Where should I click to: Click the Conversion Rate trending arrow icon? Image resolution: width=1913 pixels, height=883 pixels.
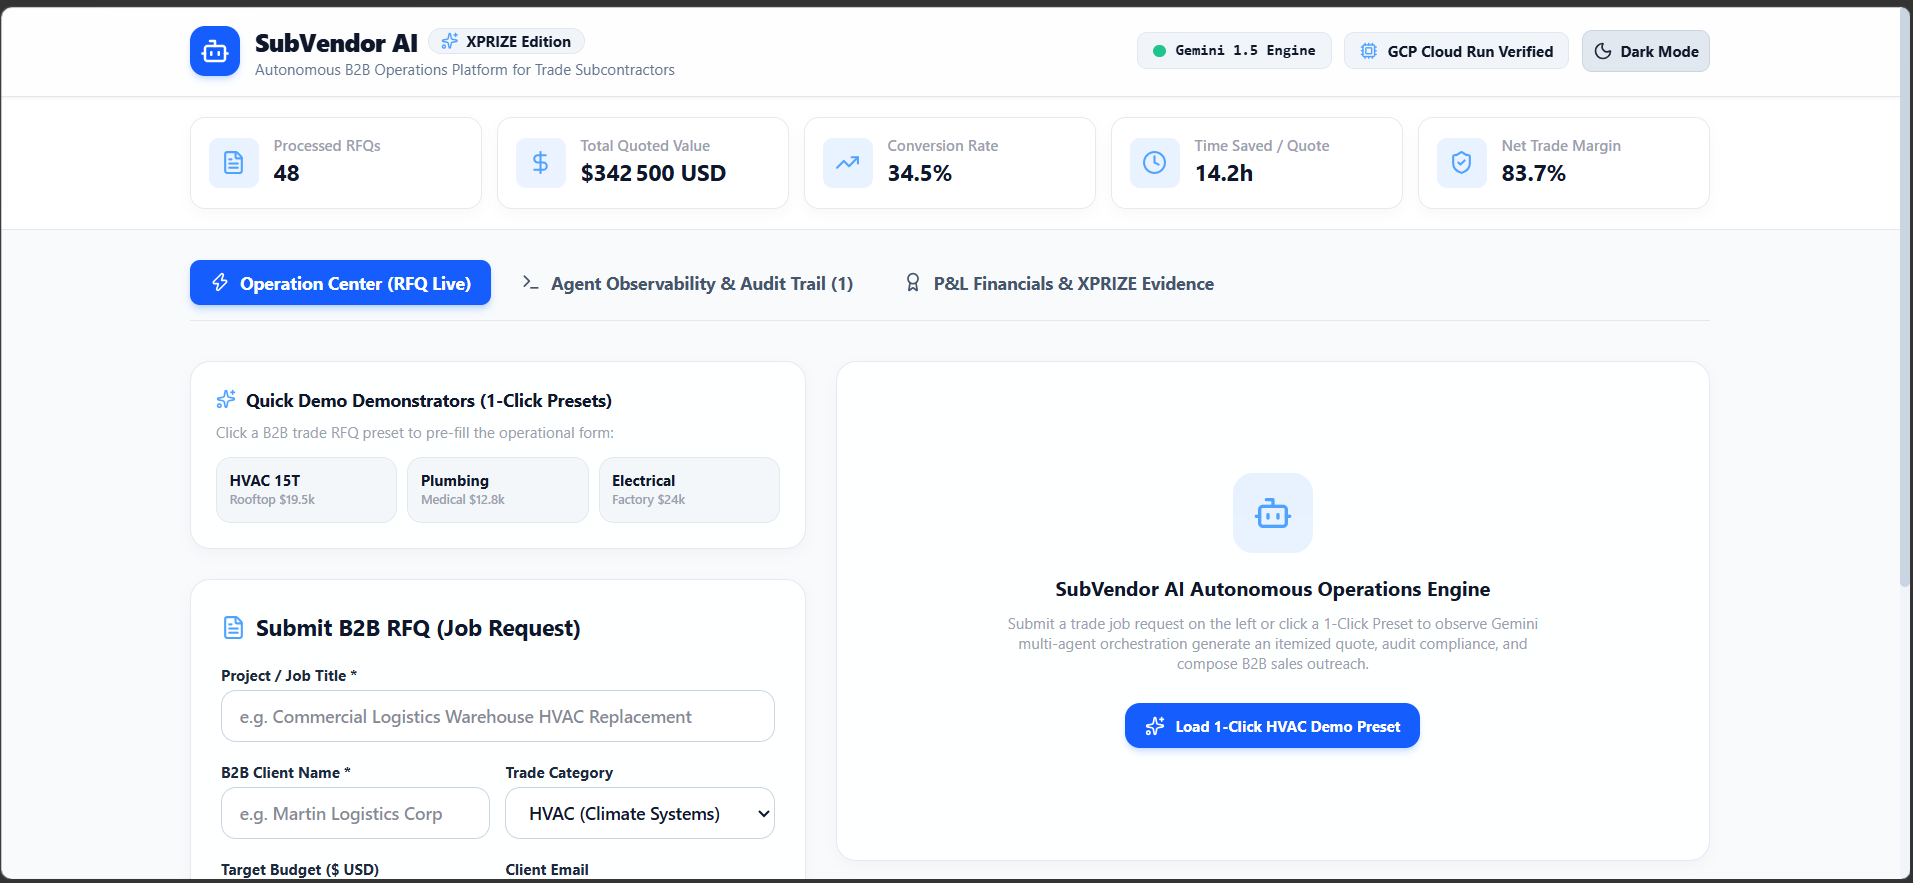click(x=847, y=163)
